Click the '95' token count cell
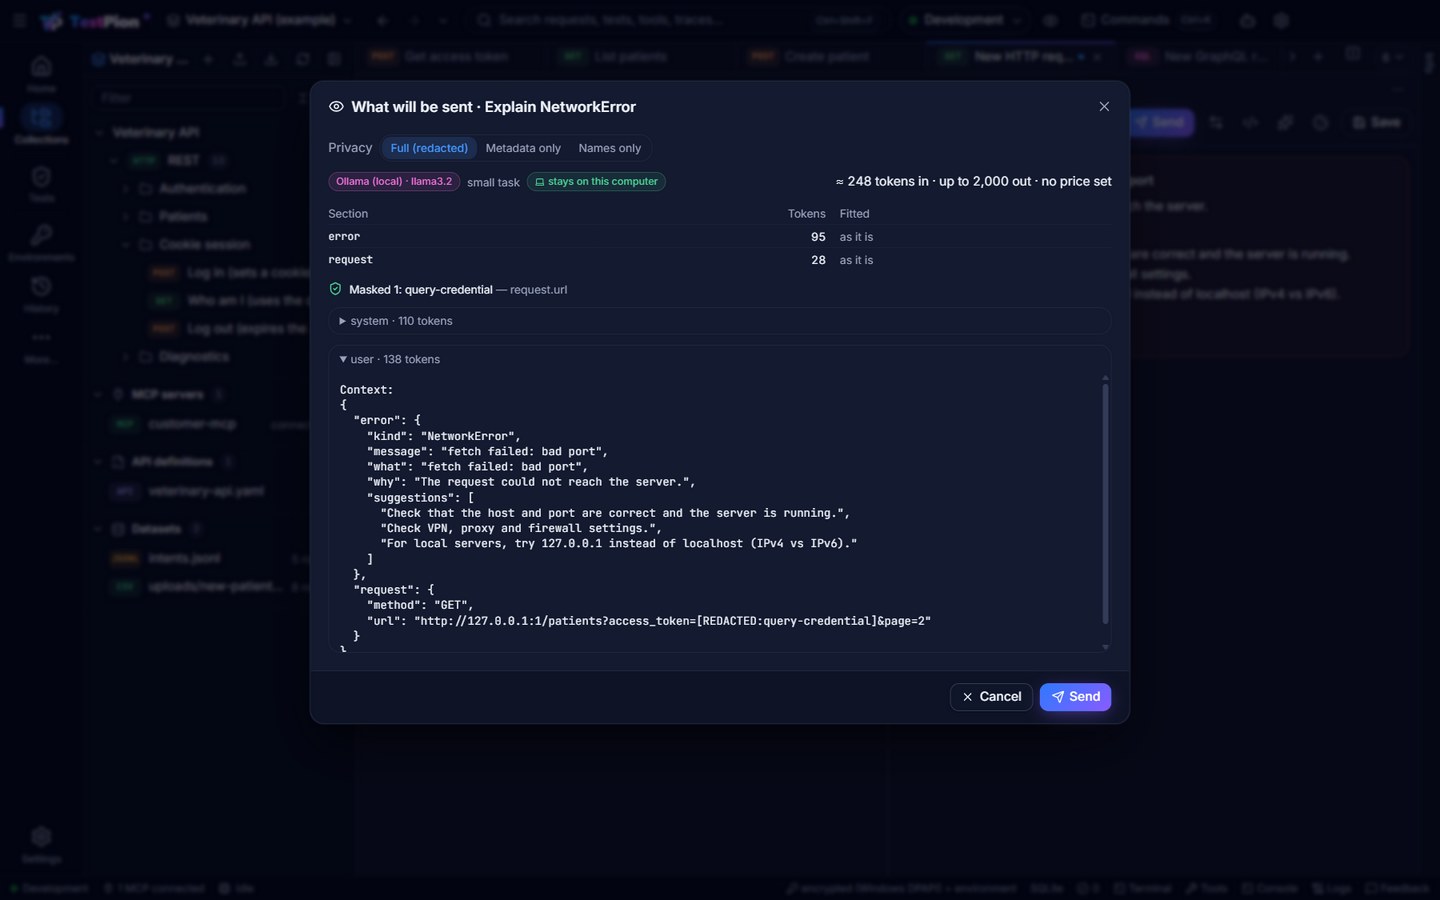 click(x=818, y=237)
